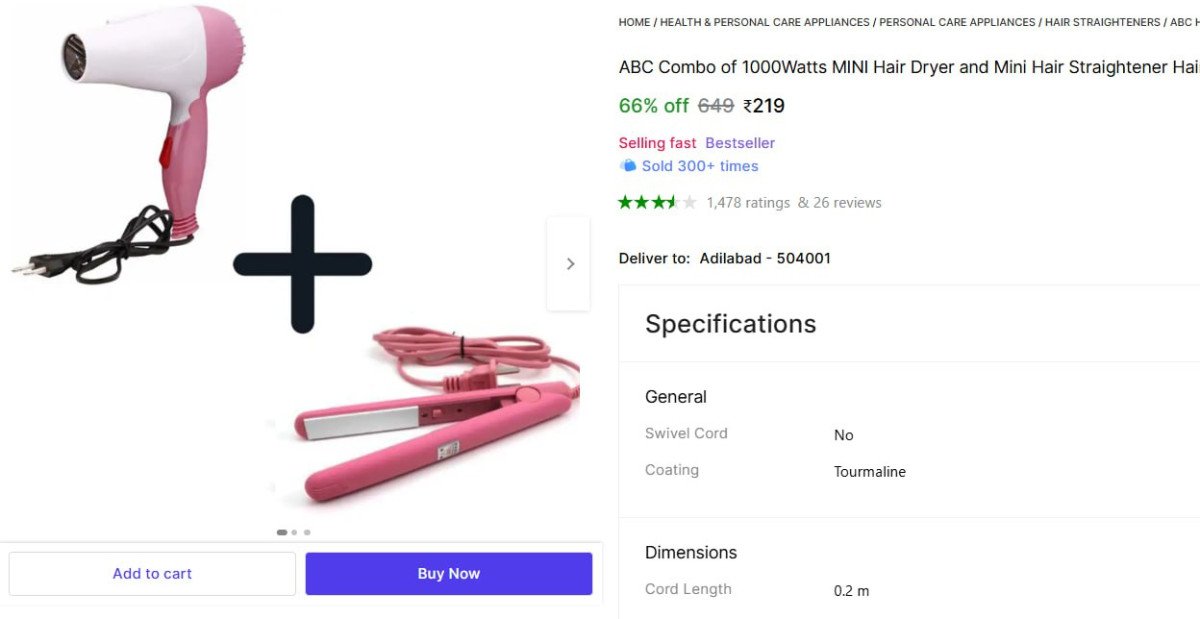The width and height of the screenshot is (1200, 619).
Task: Click the icon beside Sold 300+ times
Action: 628,166
